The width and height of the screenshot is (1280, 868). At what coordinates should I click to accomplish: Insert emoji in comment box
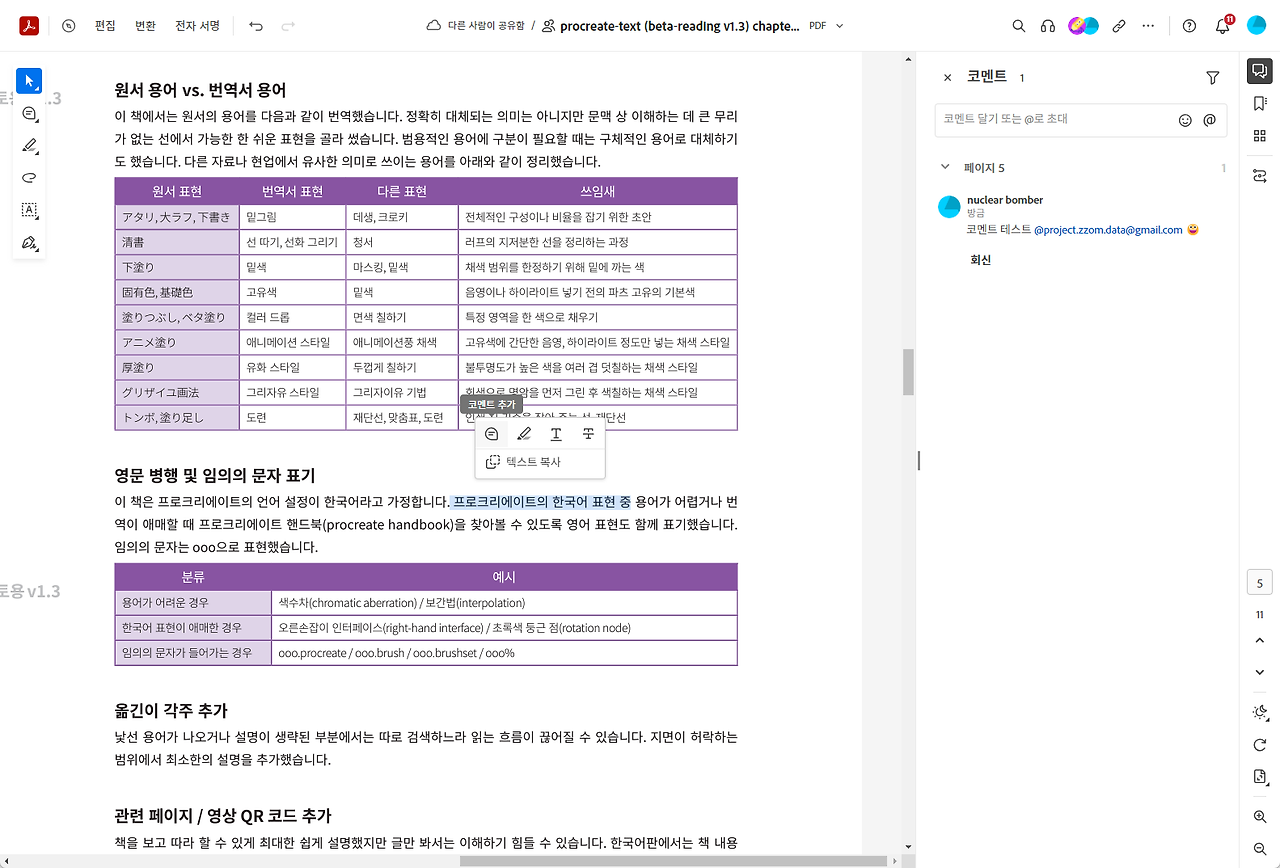[1185, 120]
